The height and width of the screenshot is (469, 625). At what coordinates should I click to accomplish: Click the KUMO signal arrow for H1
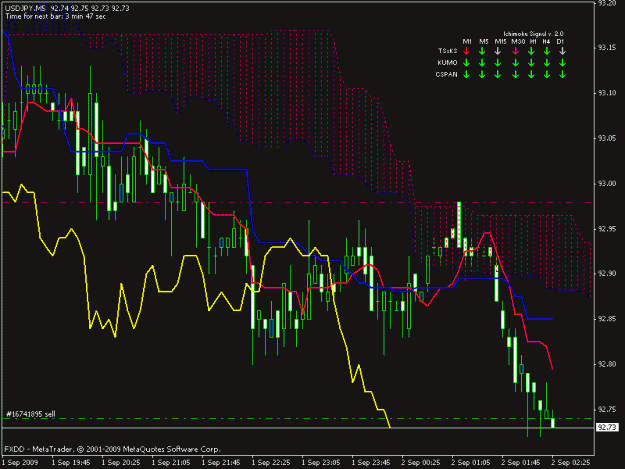coord(531,63)
